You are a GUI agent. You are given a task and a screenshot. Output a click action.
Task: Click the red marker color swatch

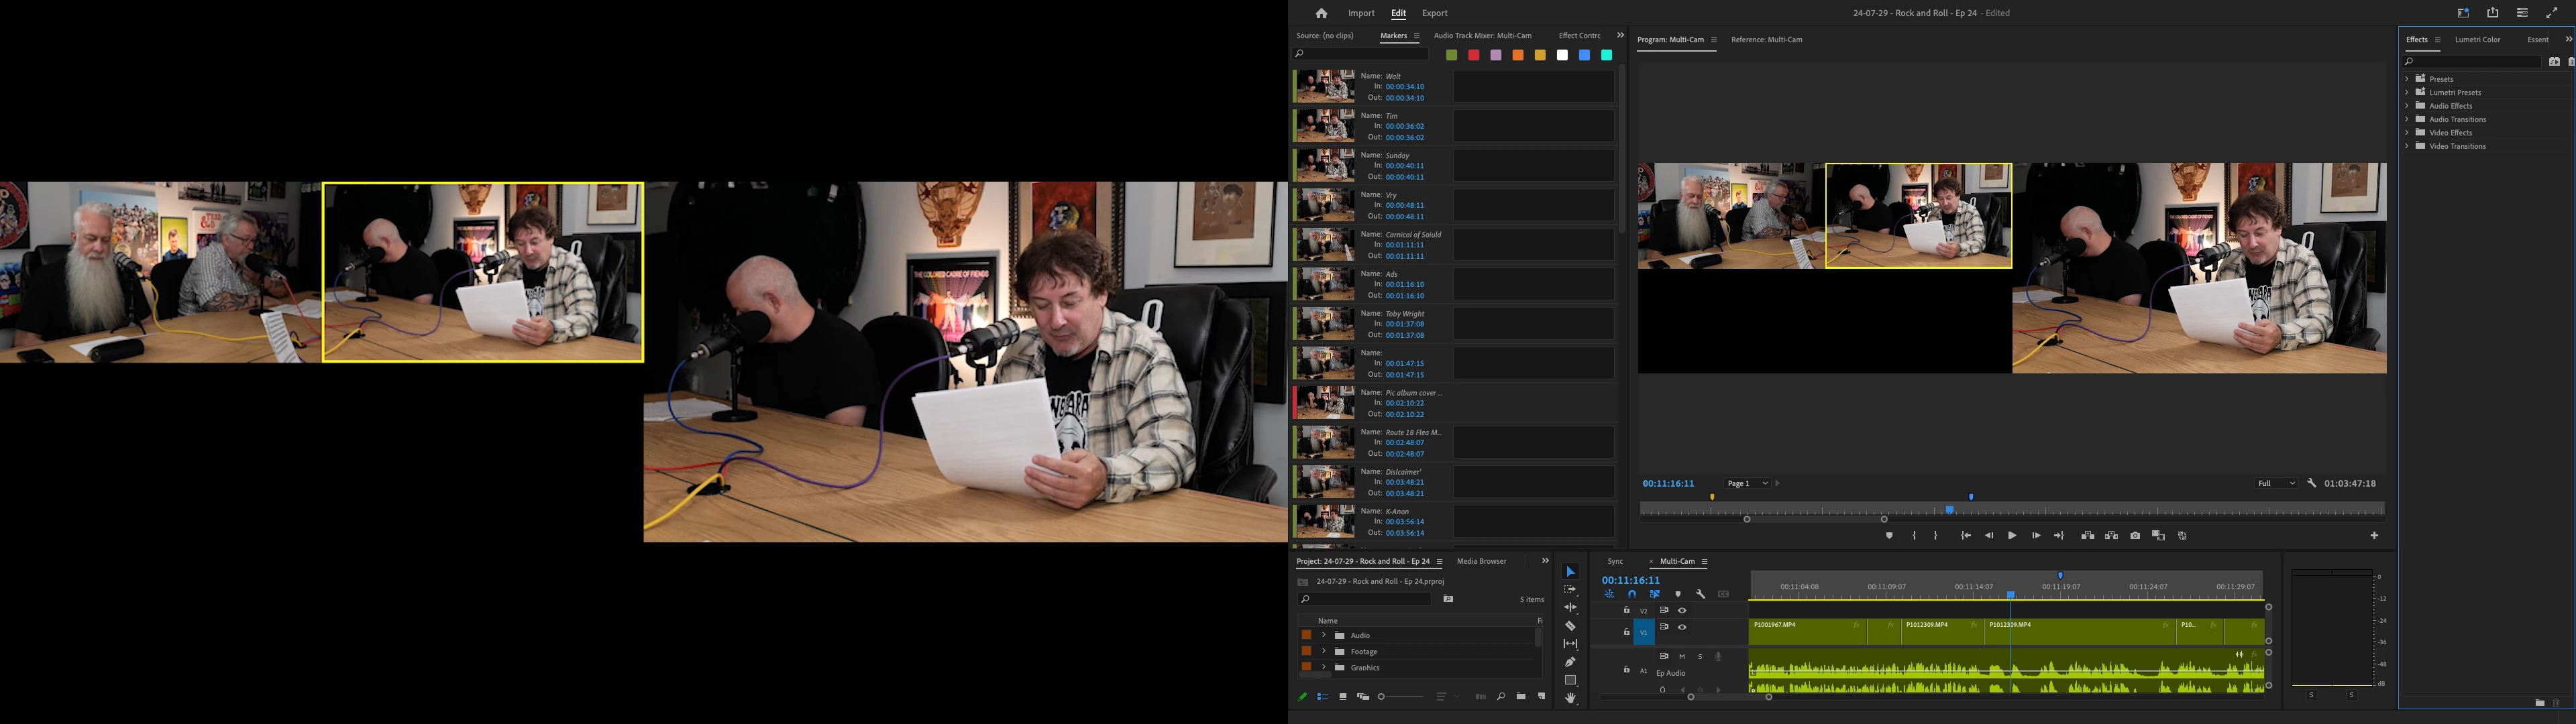click(1473, 55)
